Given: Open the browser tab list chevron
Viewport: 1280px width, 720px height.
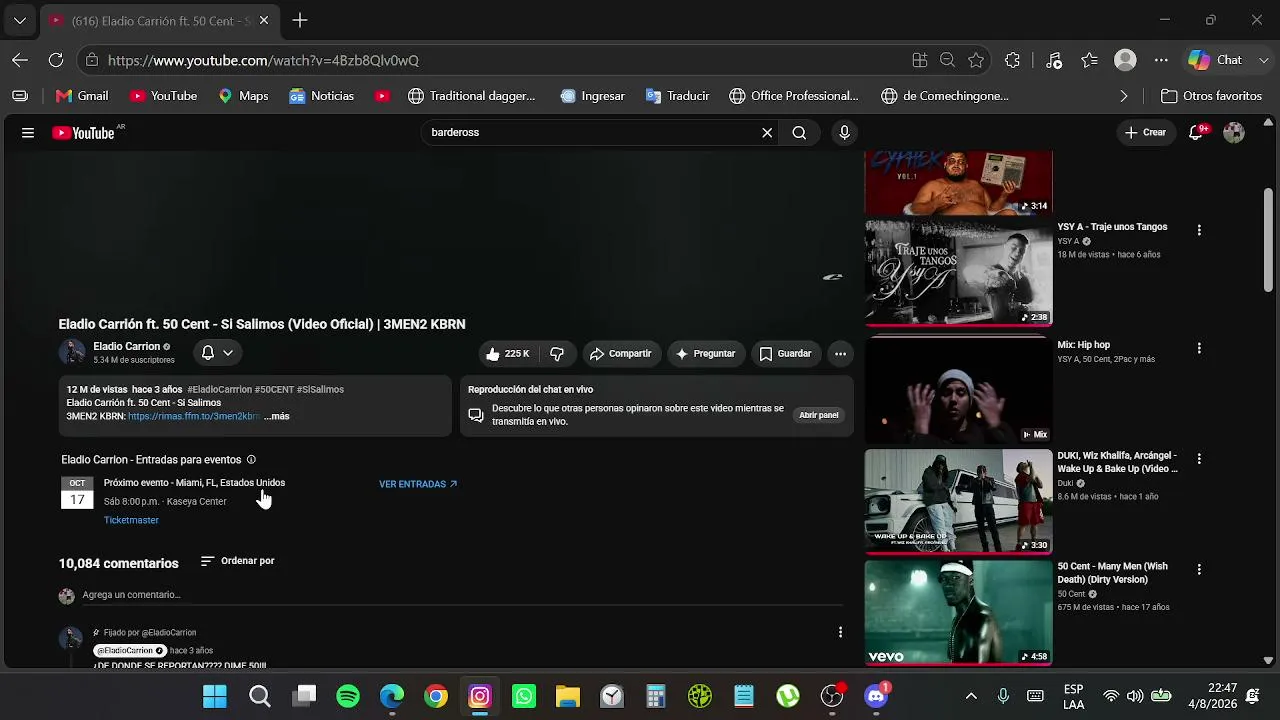Looking at the screenshot, I should (19, 20).
